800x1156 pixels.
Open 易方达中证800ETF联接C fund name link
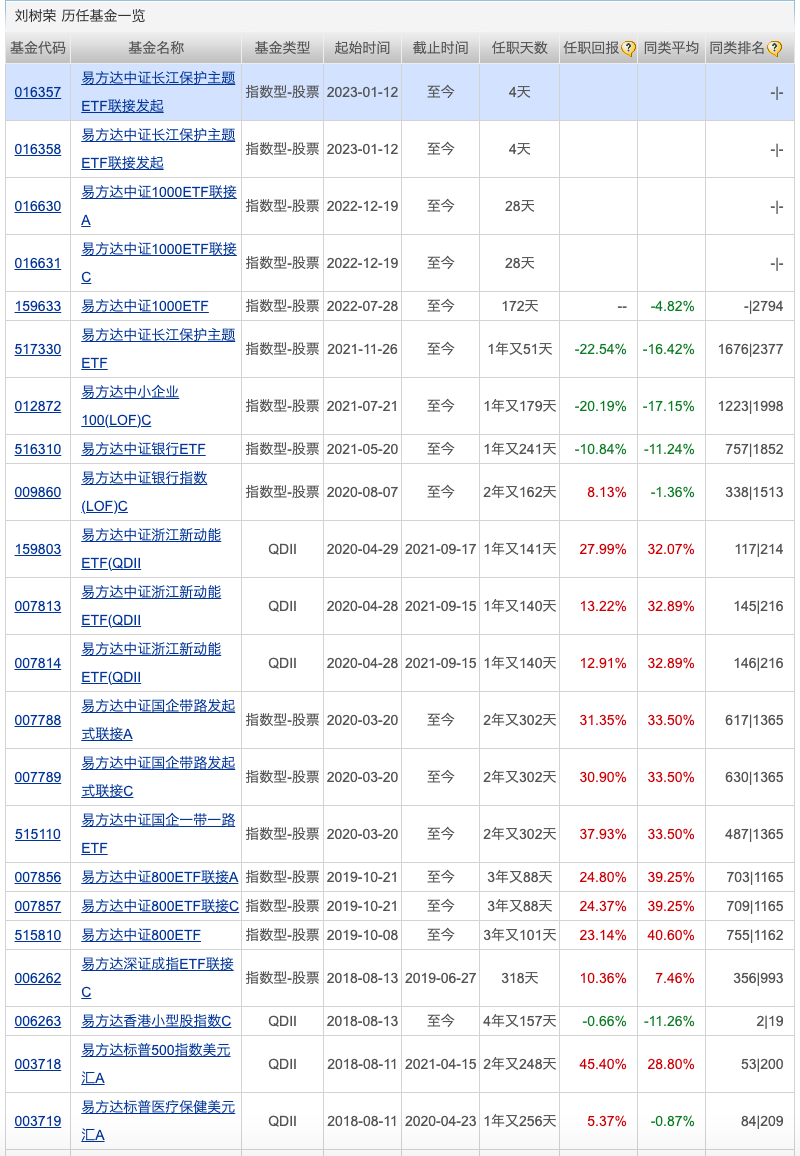pos(160,906)
